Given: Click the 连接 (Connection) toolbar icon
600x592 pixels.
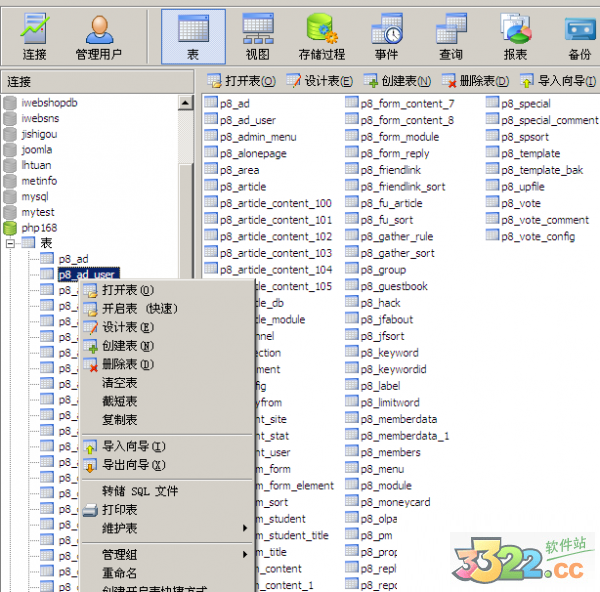Looking at the screenshot, I should pyautogui.click(x=35, y=37).
